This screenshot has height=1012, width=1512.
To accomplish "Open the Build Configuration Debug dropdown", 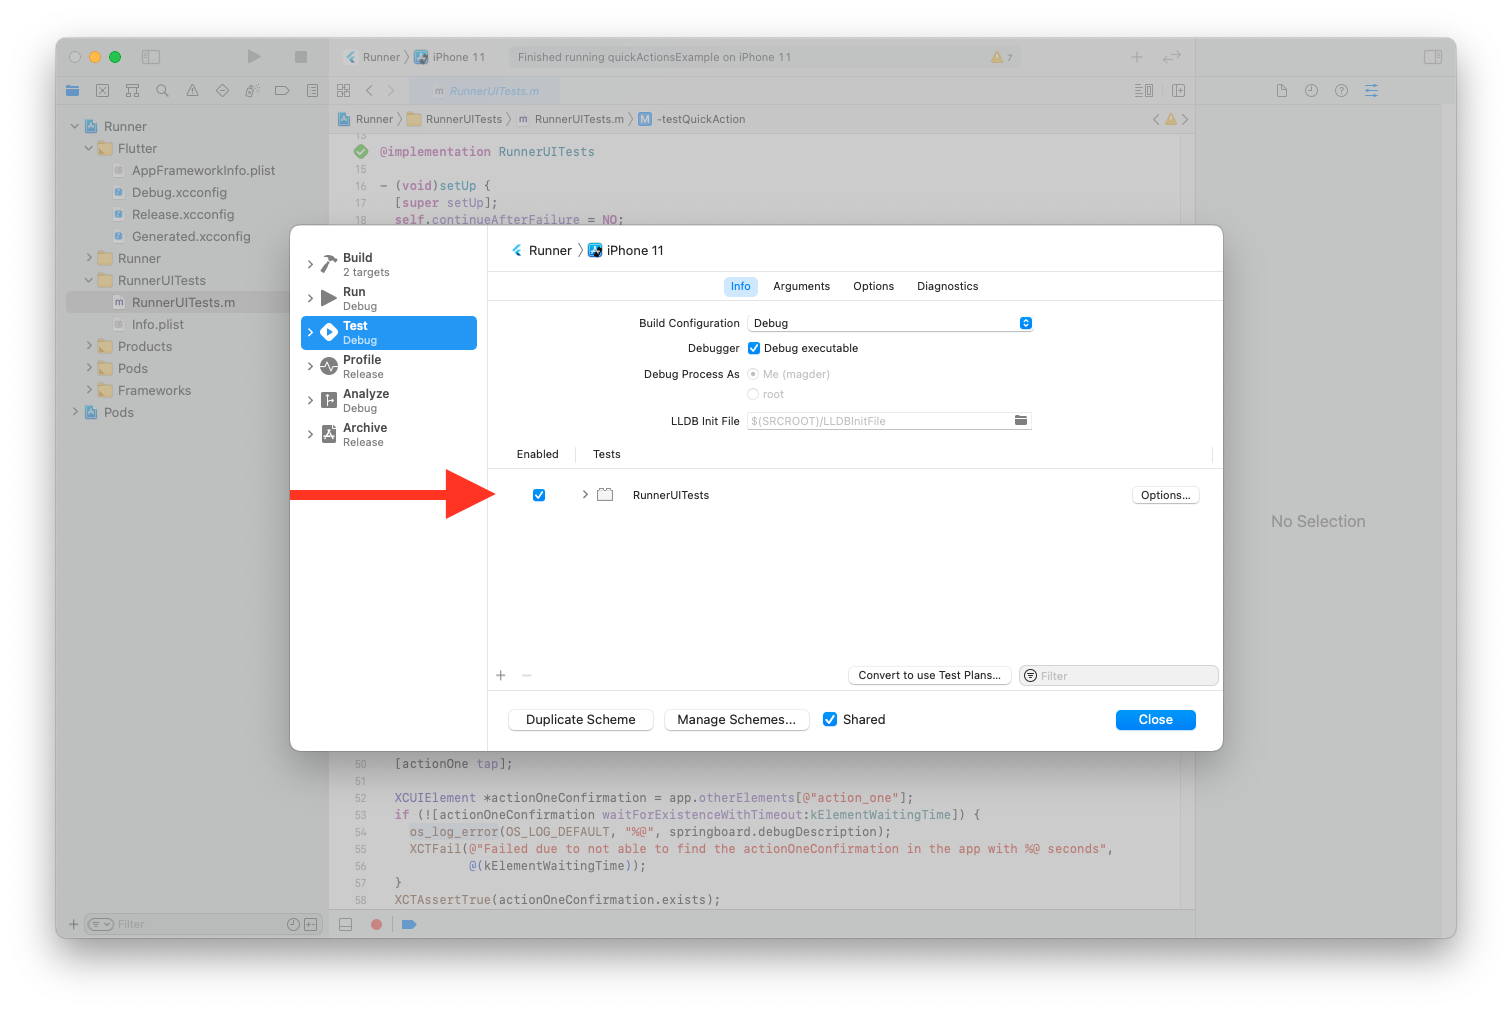I will (890, 323).
